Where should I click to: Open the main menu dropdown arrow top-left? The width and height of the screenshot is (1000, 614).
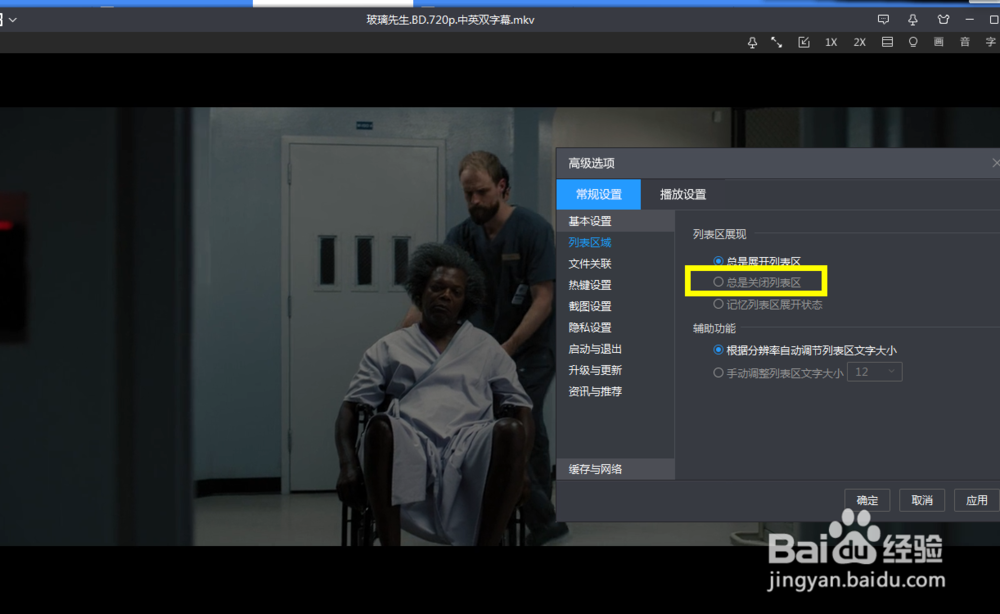13,20
